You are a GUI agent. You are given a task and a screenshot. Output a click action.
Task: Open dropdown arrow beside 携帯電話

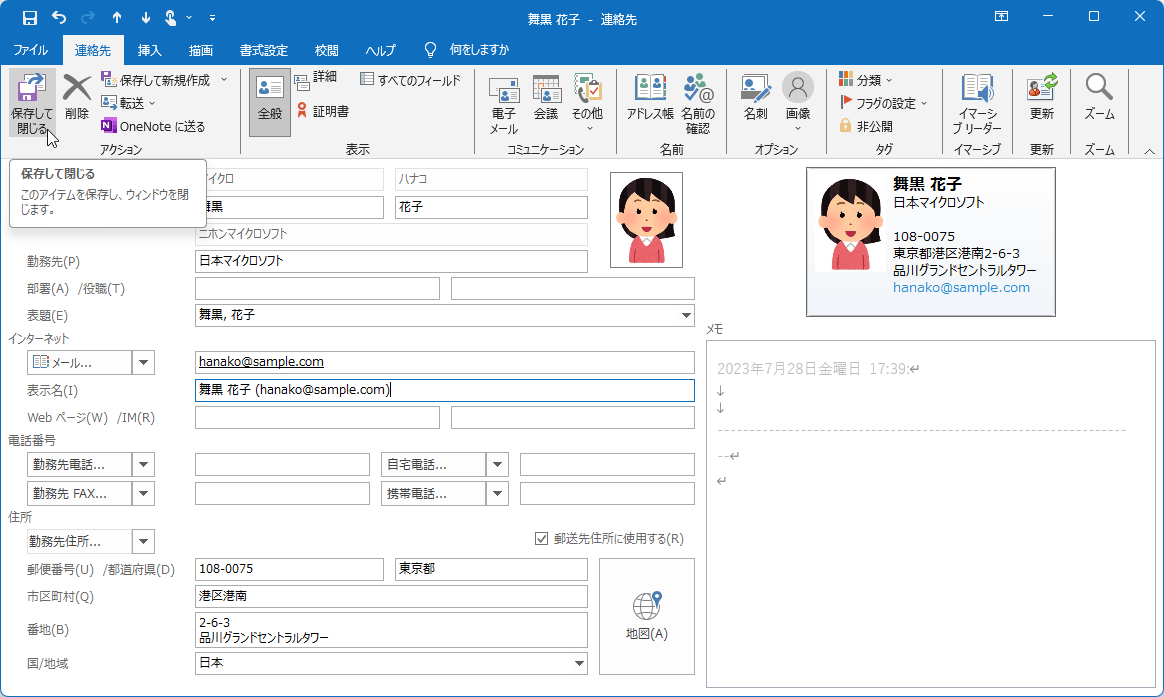497,494
